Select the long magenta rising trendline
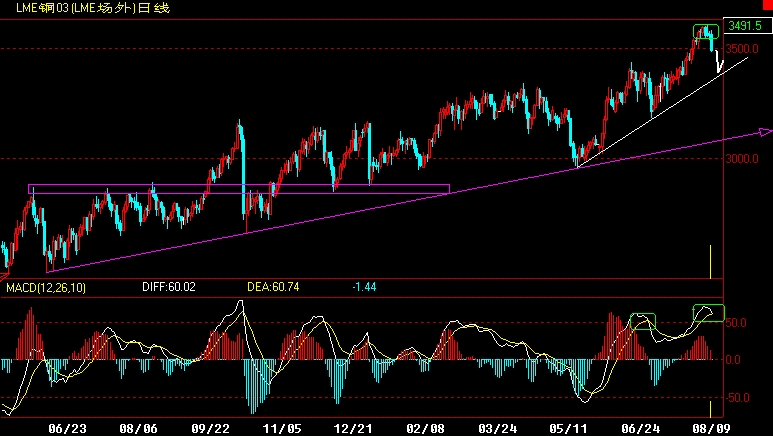 click(409, 201)
